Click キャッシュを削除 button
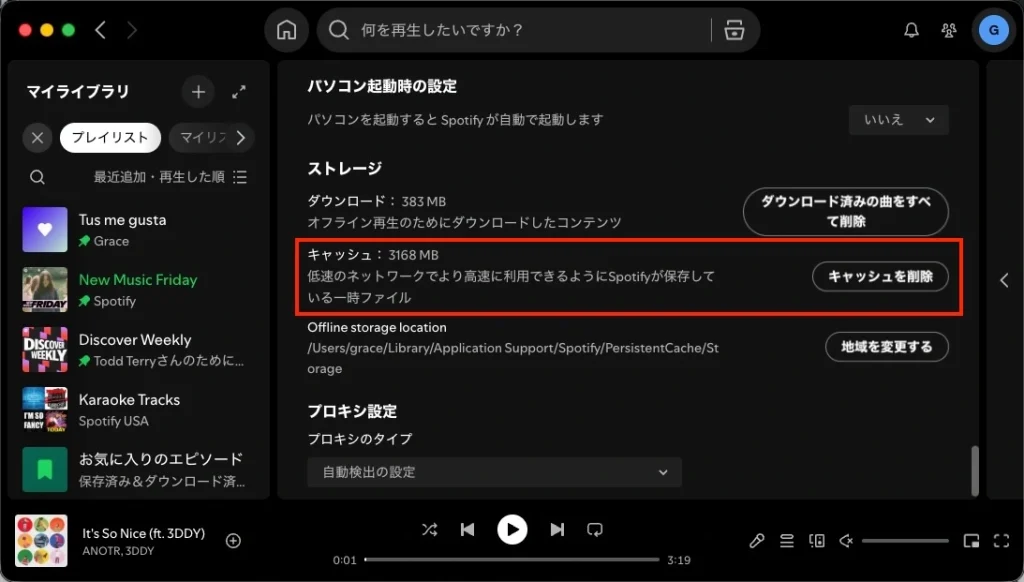 [880, 276]
